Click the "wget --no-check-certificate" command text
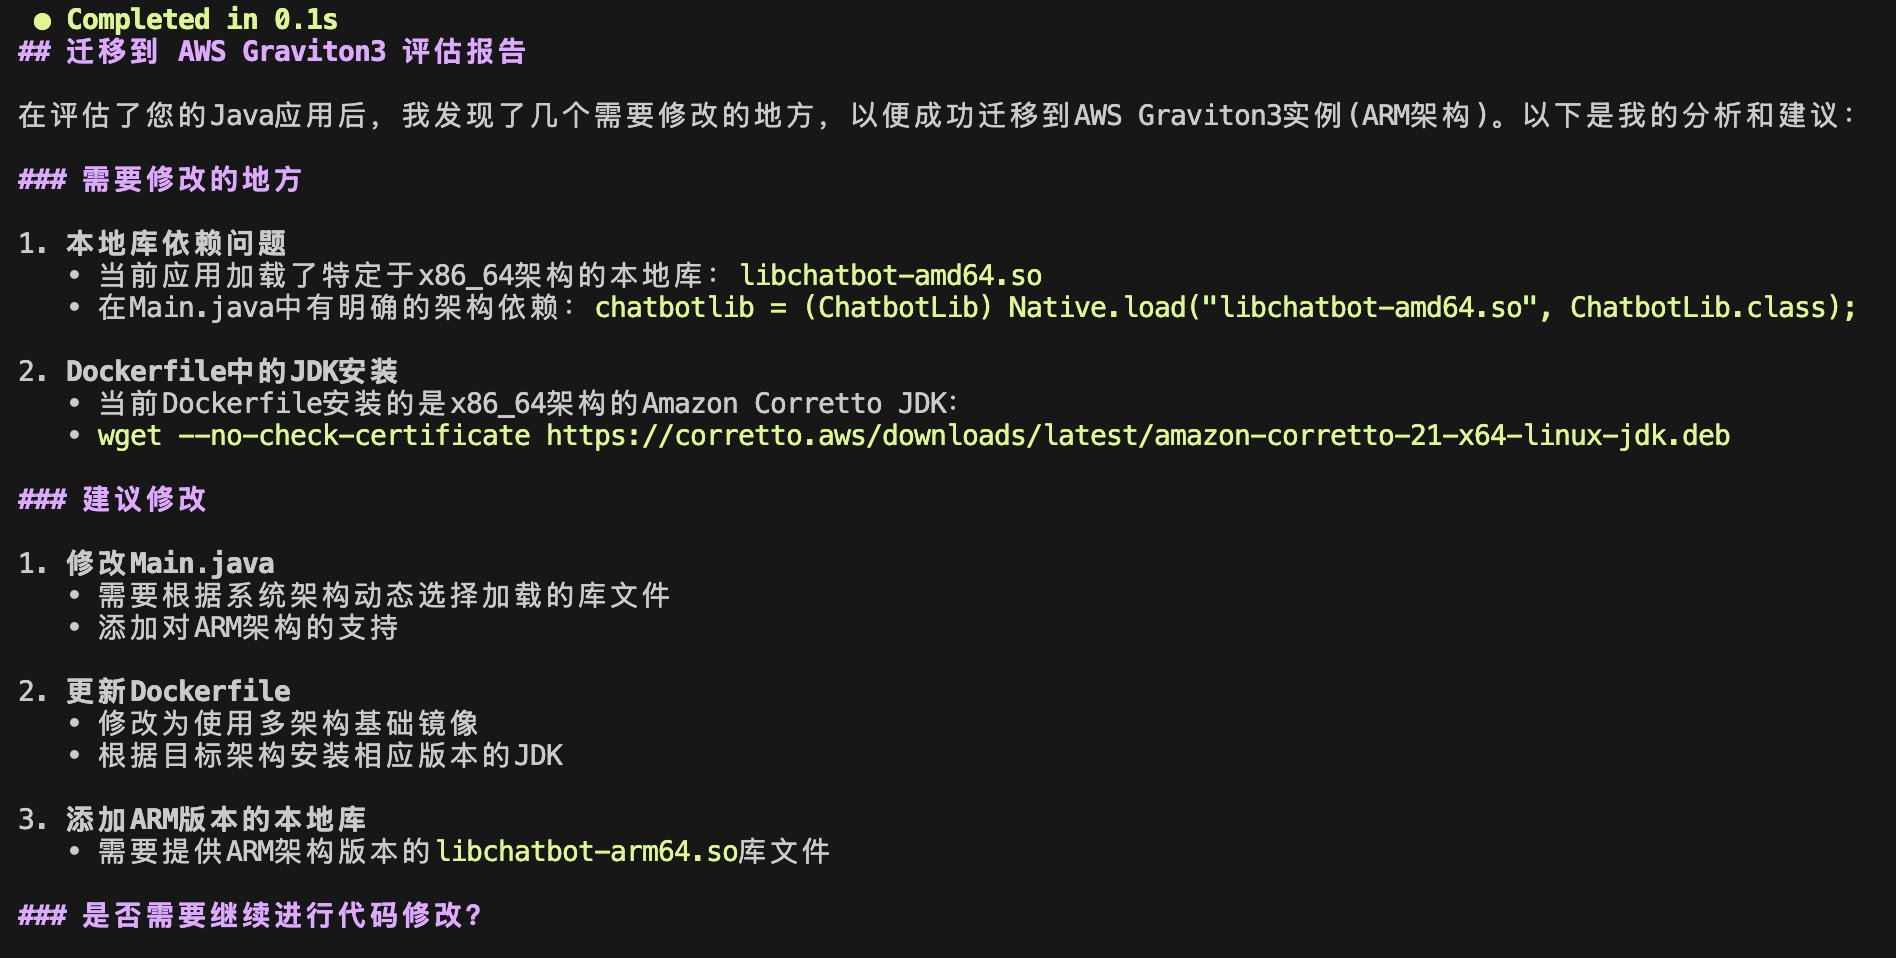Image resolution: width=1896 pixels, height=958 pixels. click(x=314, y=436)
